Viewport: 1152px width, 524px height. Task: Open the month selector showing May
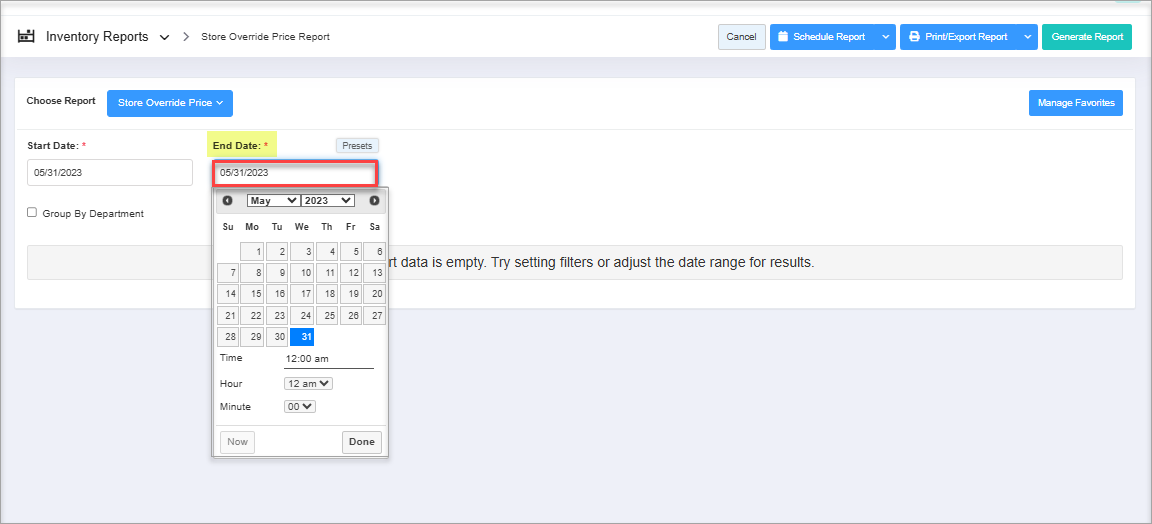click(x=273, y=201)
